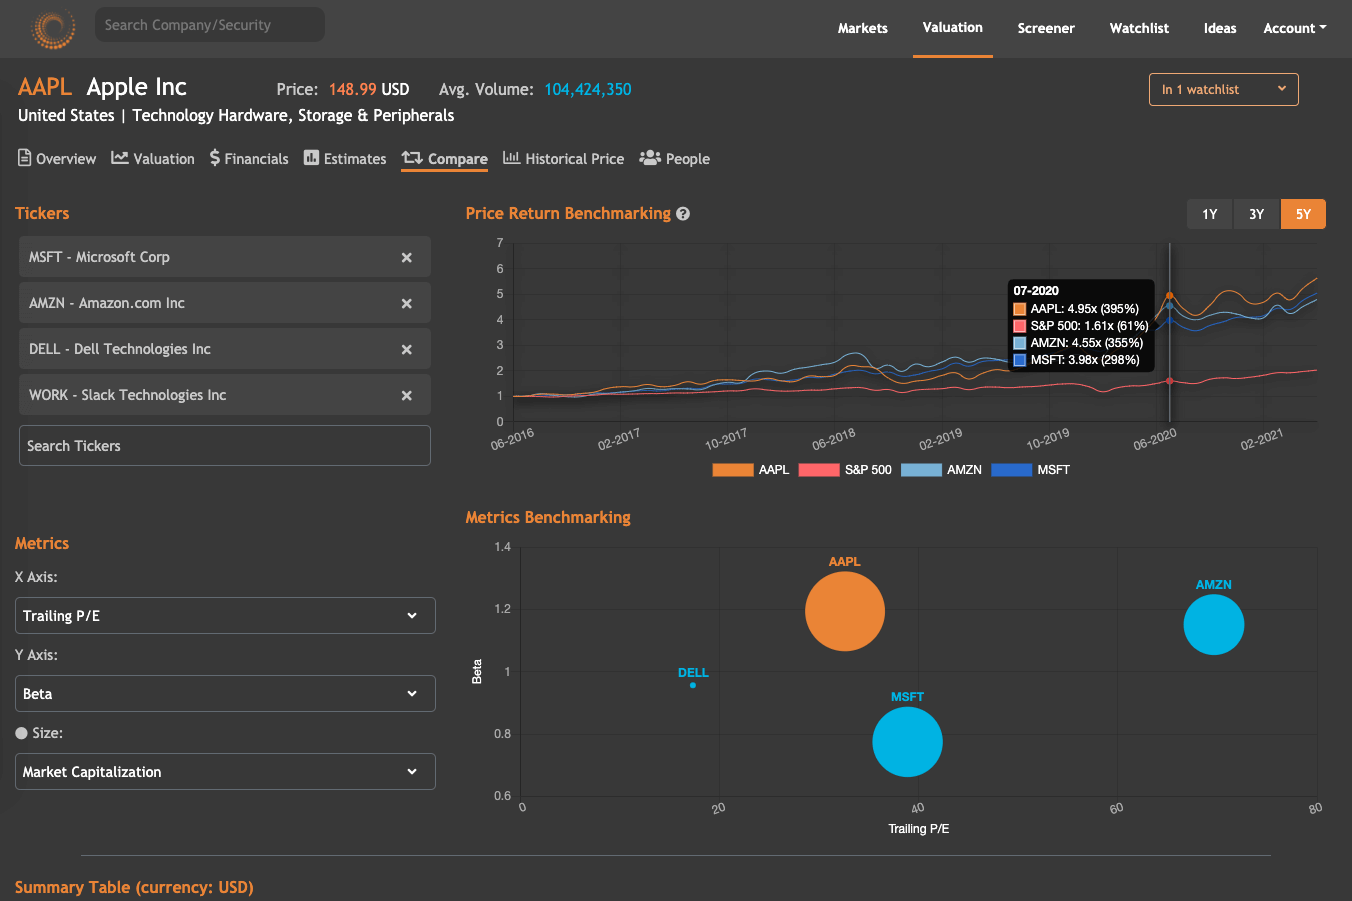
Task: Select the company Valuation tab
Action: (x=153, y=158)
